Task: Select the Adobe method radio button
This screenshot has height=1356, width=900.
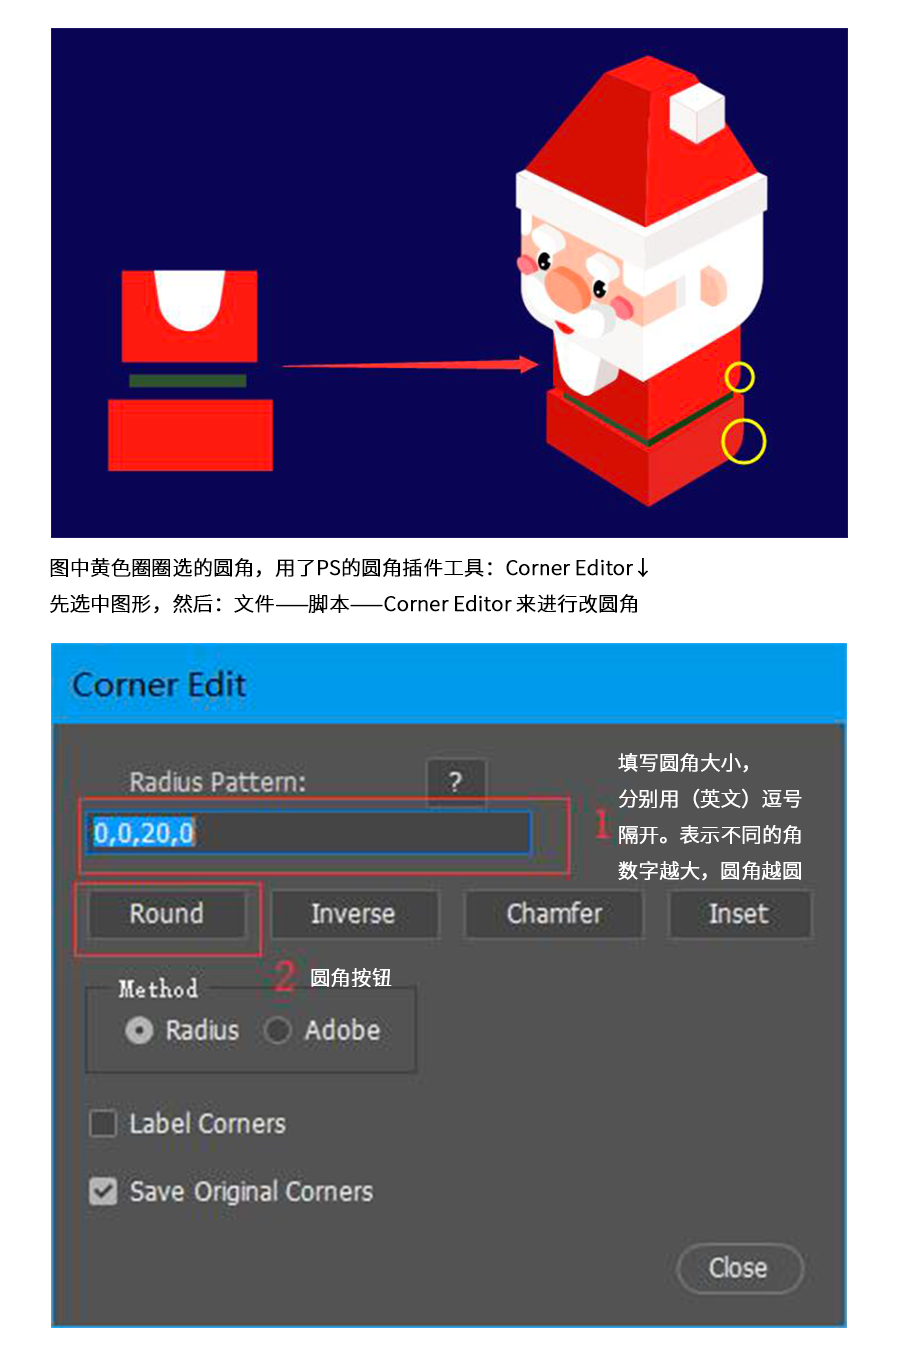Action: (278, 1030)
